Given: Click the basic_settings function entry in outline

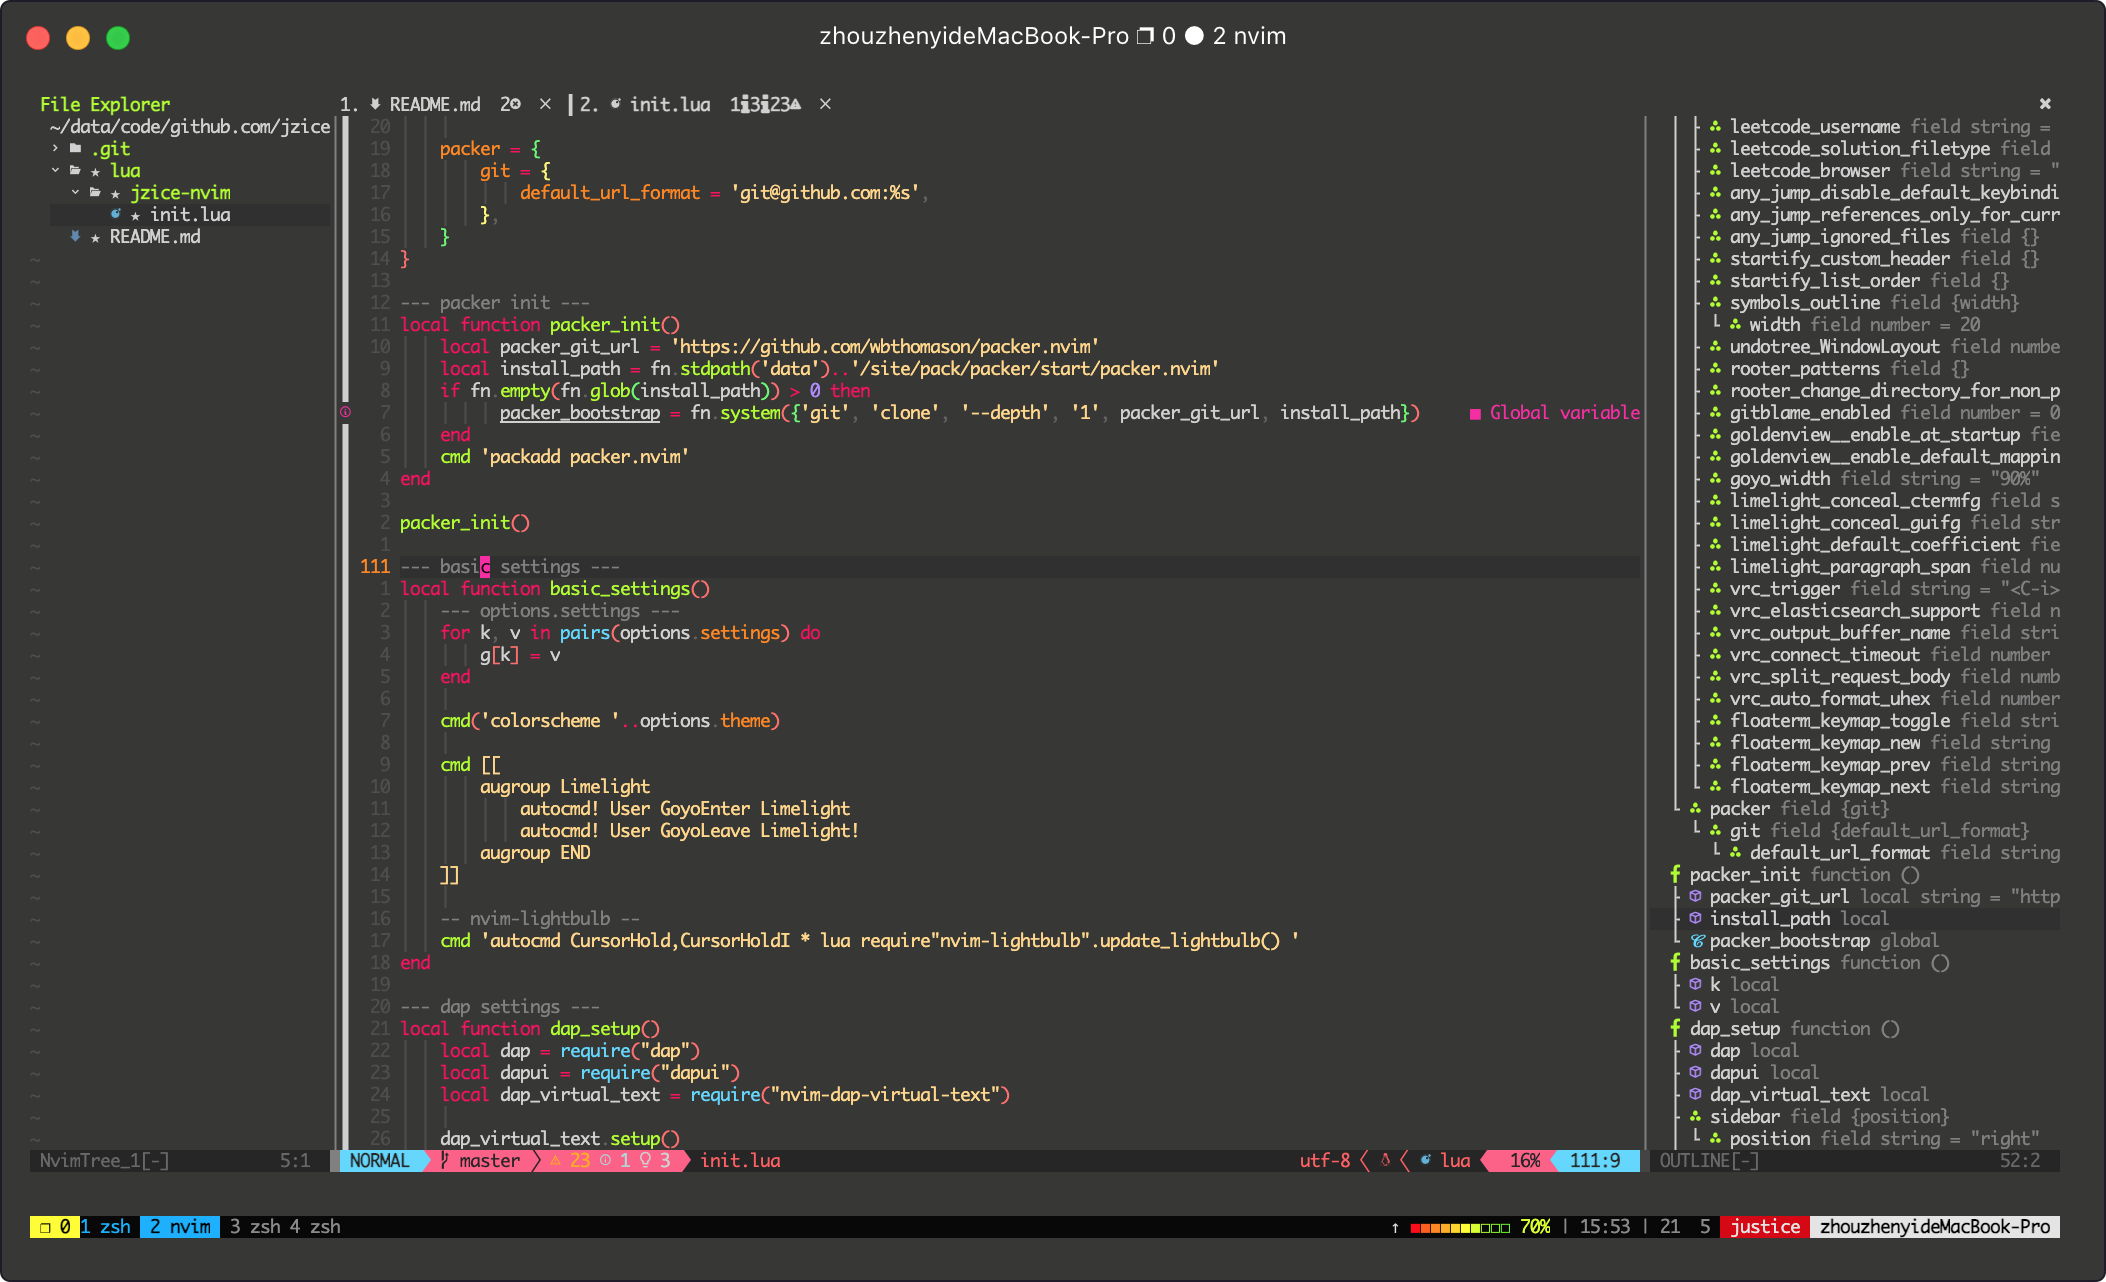Looking at the screenshot, I should click(1759, 963).
